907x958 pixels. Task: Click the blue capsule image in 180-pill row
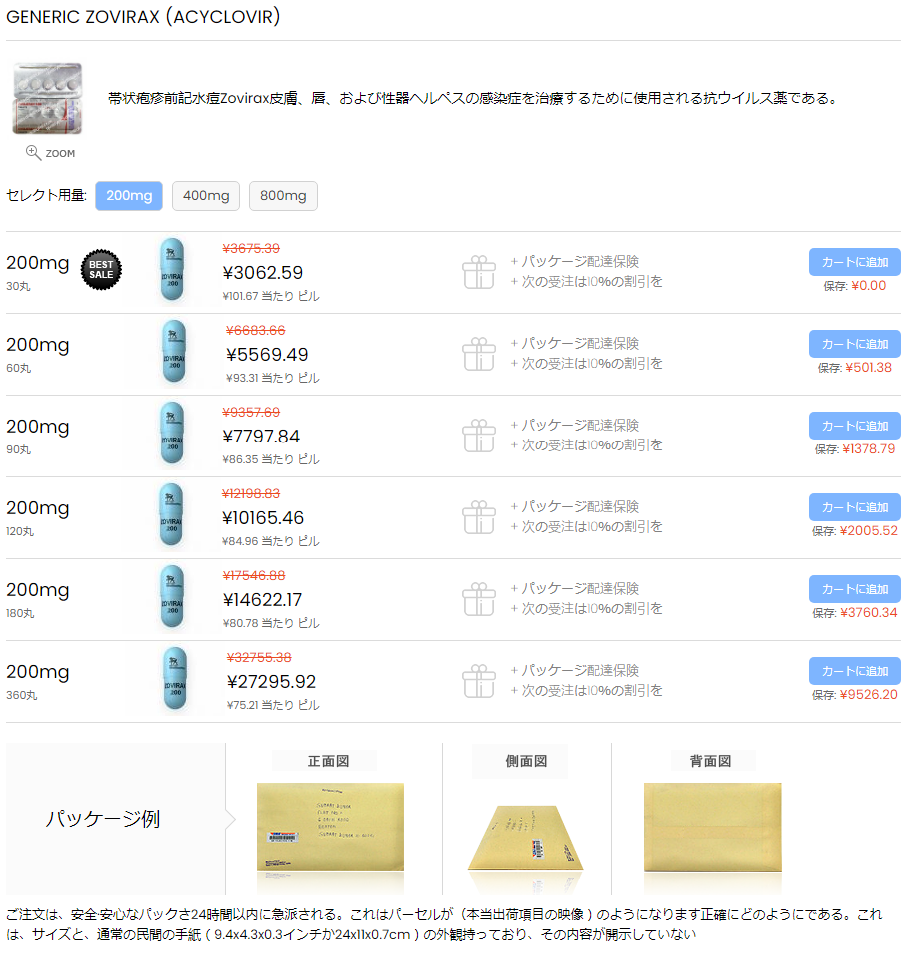pyautogui.click(x=173, y=597)
